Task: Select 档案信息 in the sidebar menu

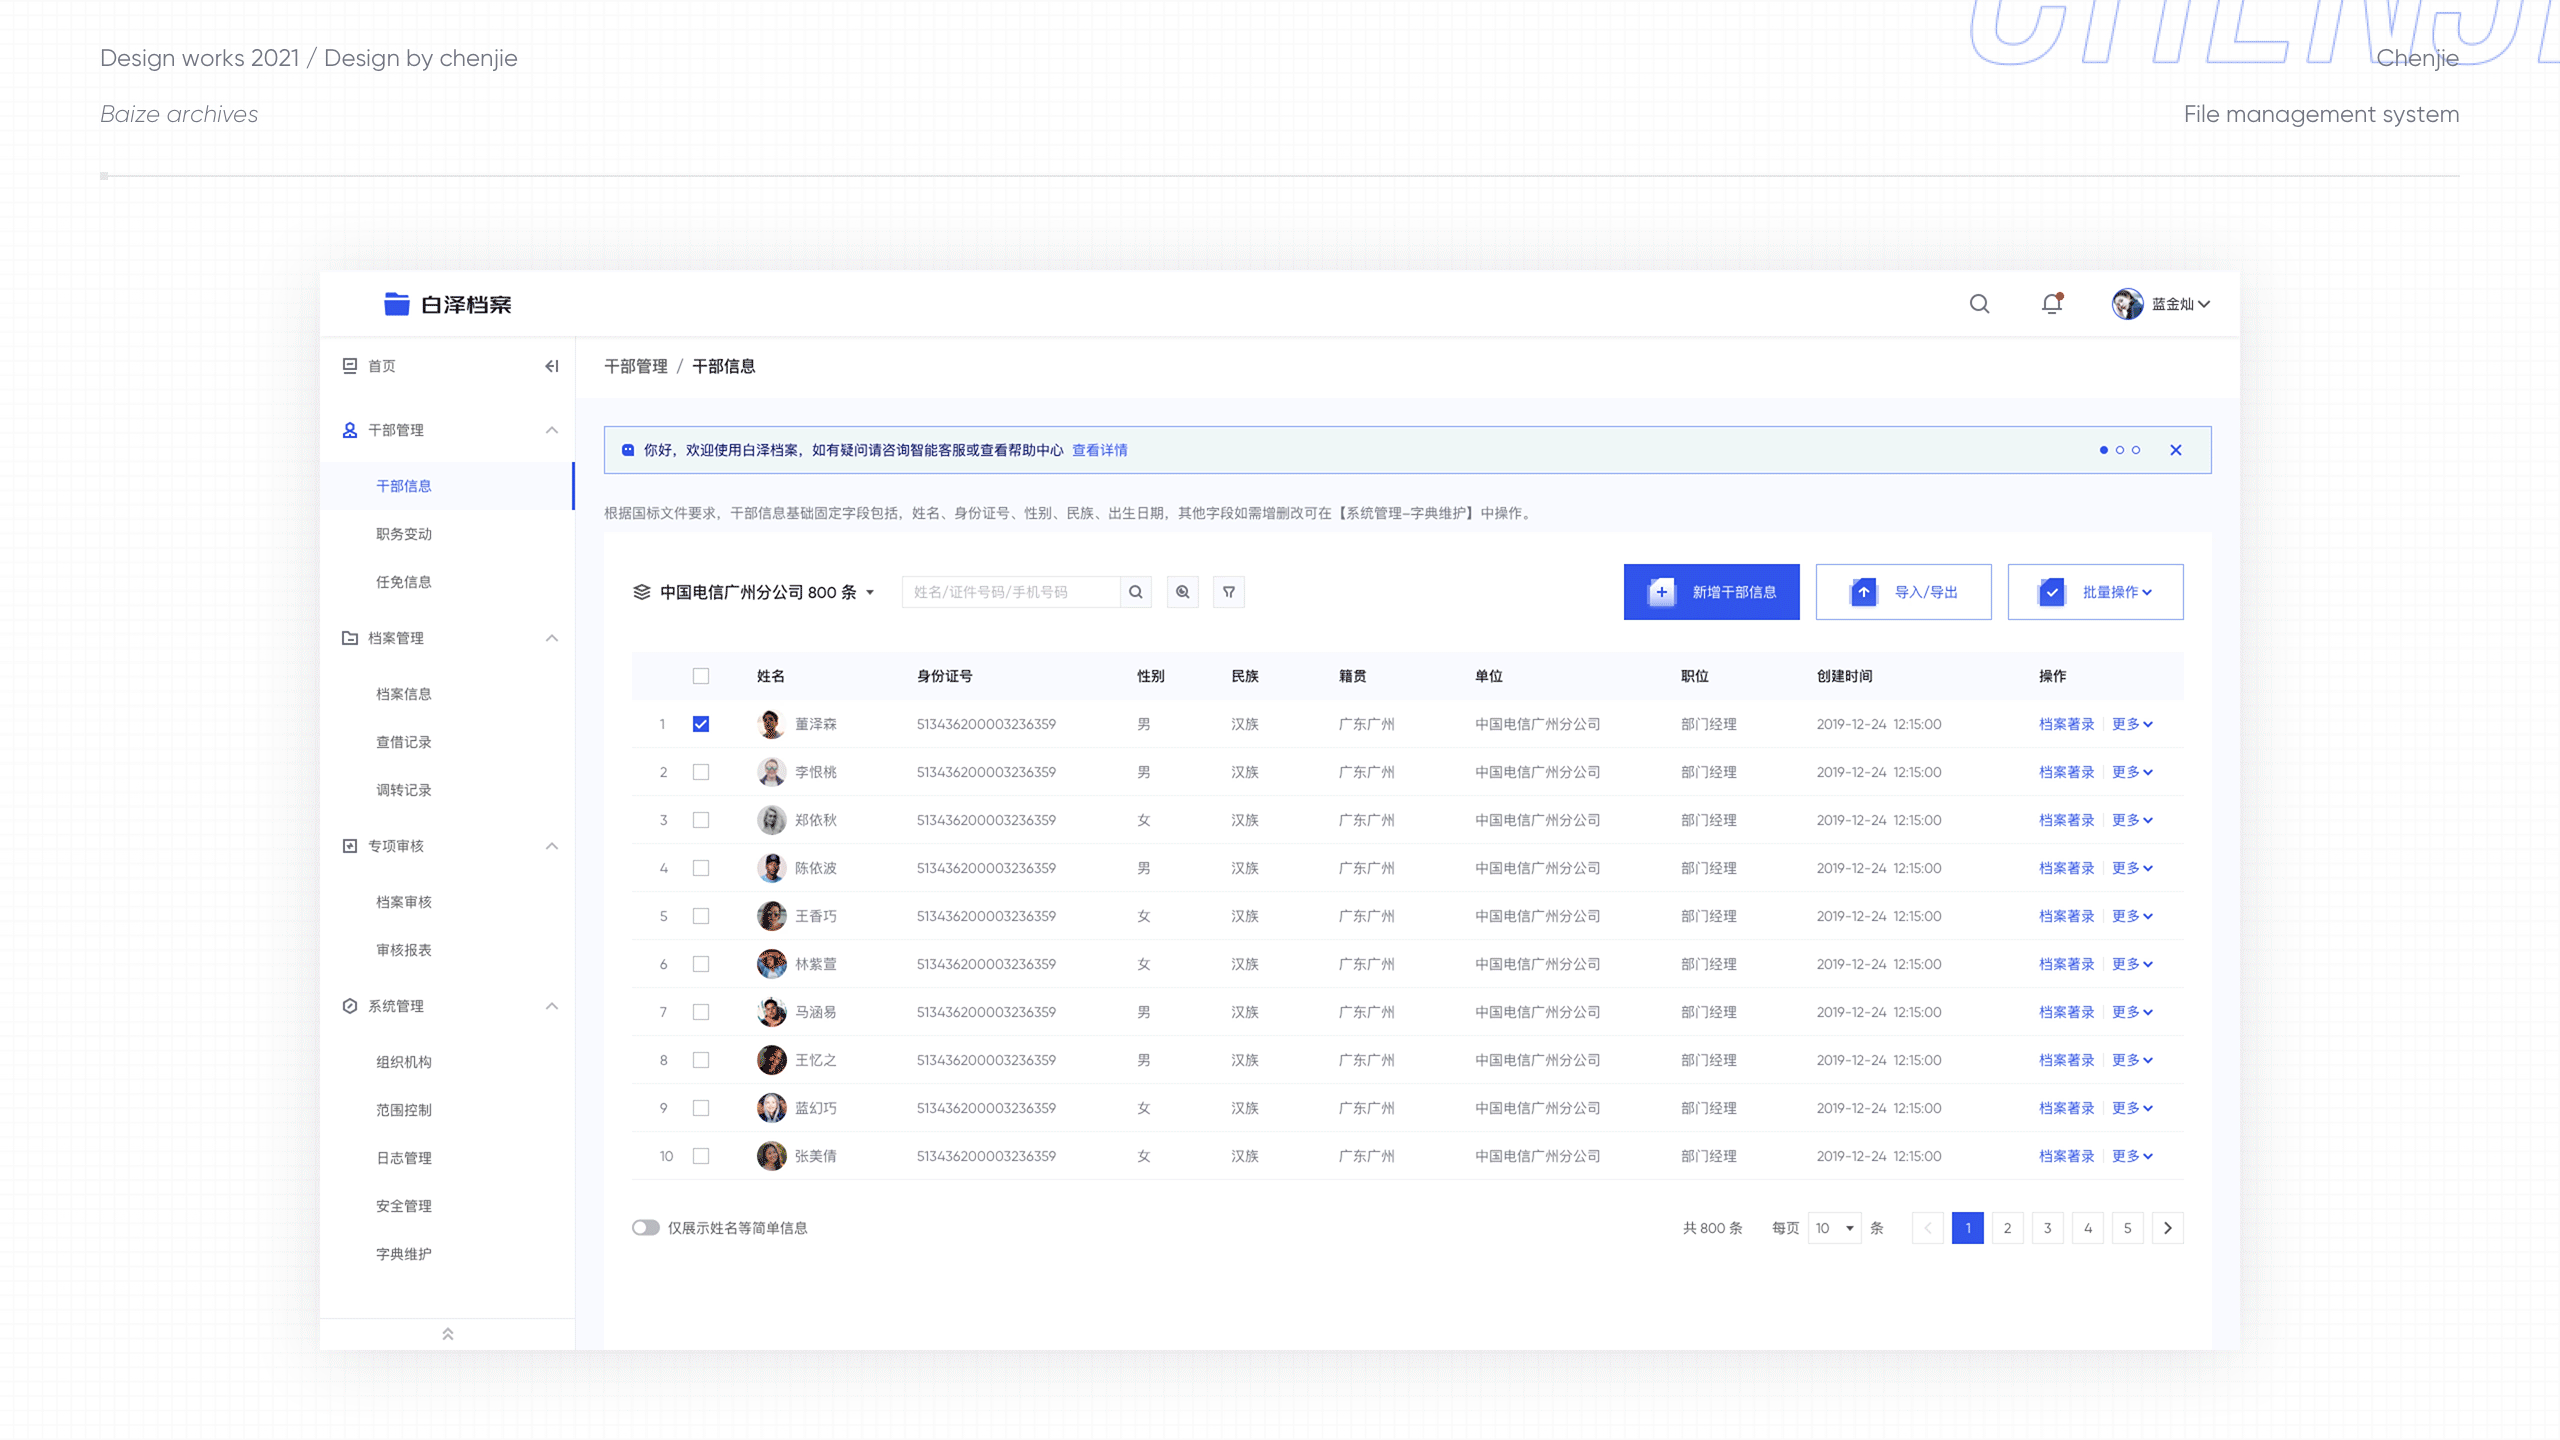Action: 403,693
